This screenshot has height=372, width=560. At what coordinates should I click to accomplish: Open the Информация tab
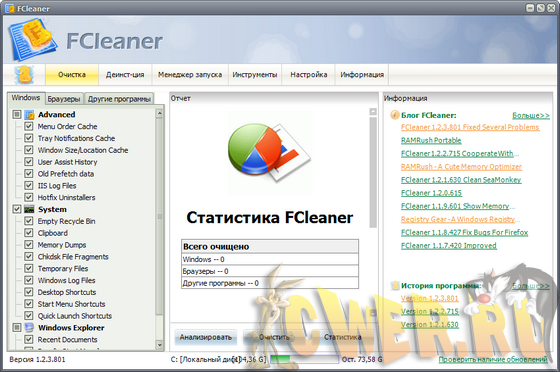[x=362, y=75]
